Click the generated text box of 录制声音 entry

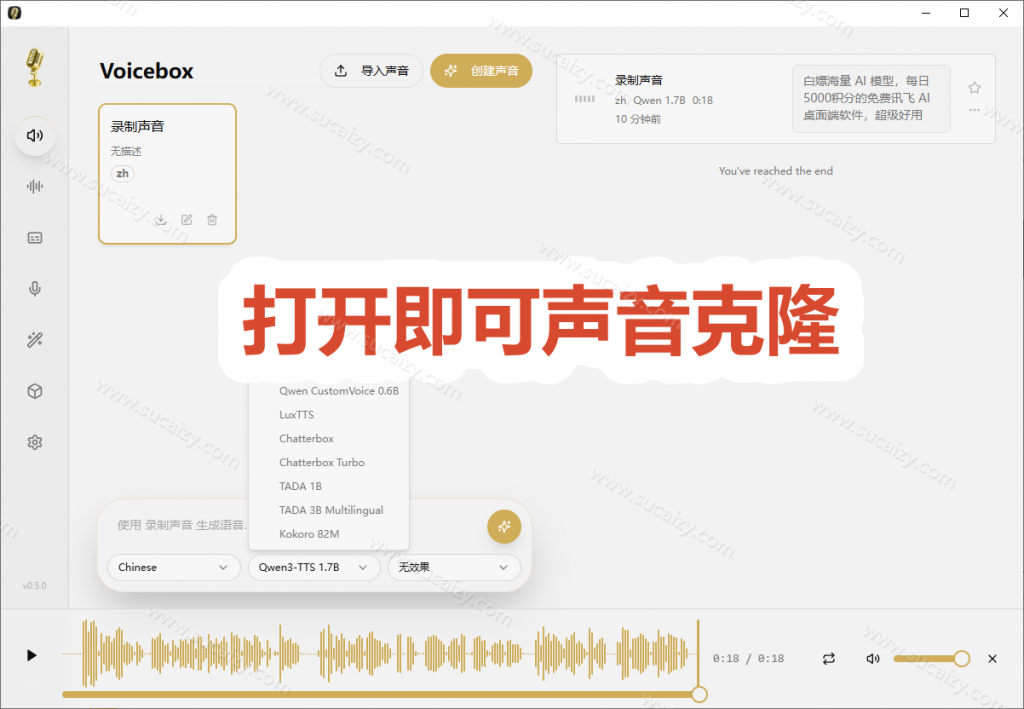point(871,99)
